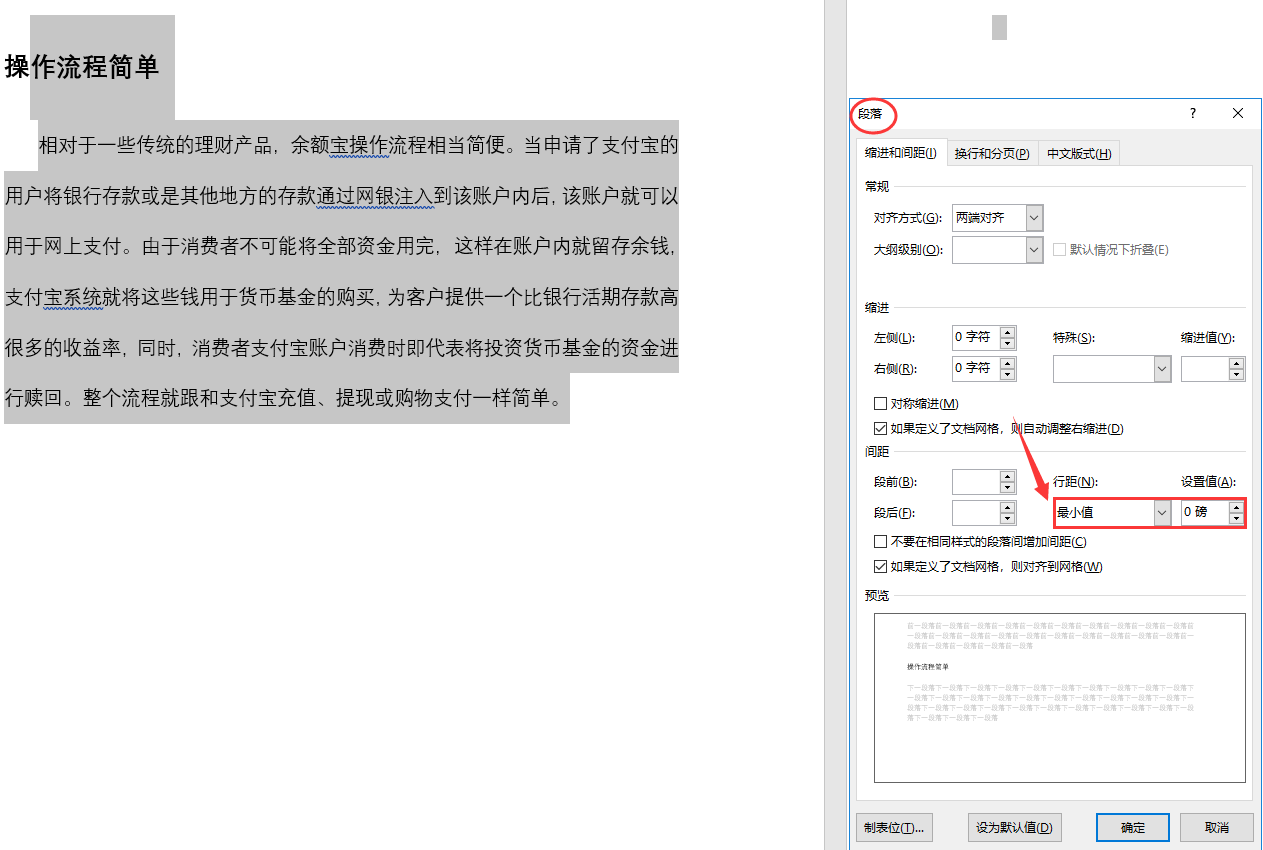Uncheck 如果定义了文档网格，则对齐到网格
This screenshot has height=850, width=1263.
881,567
